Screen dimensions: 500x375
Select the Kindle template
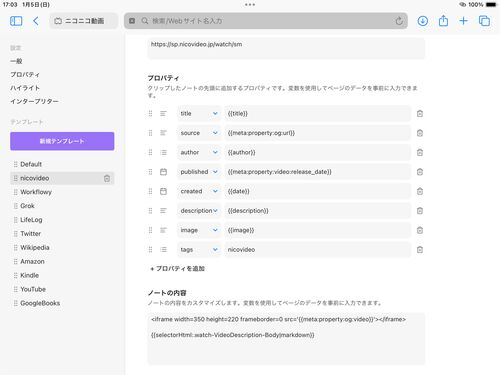coord(62,275)
